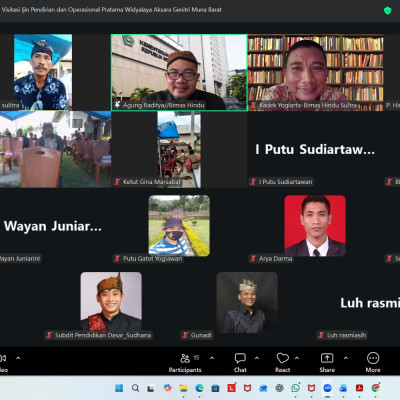Click the 'Luh rasmiasih' name label

[x=346, y=335]
